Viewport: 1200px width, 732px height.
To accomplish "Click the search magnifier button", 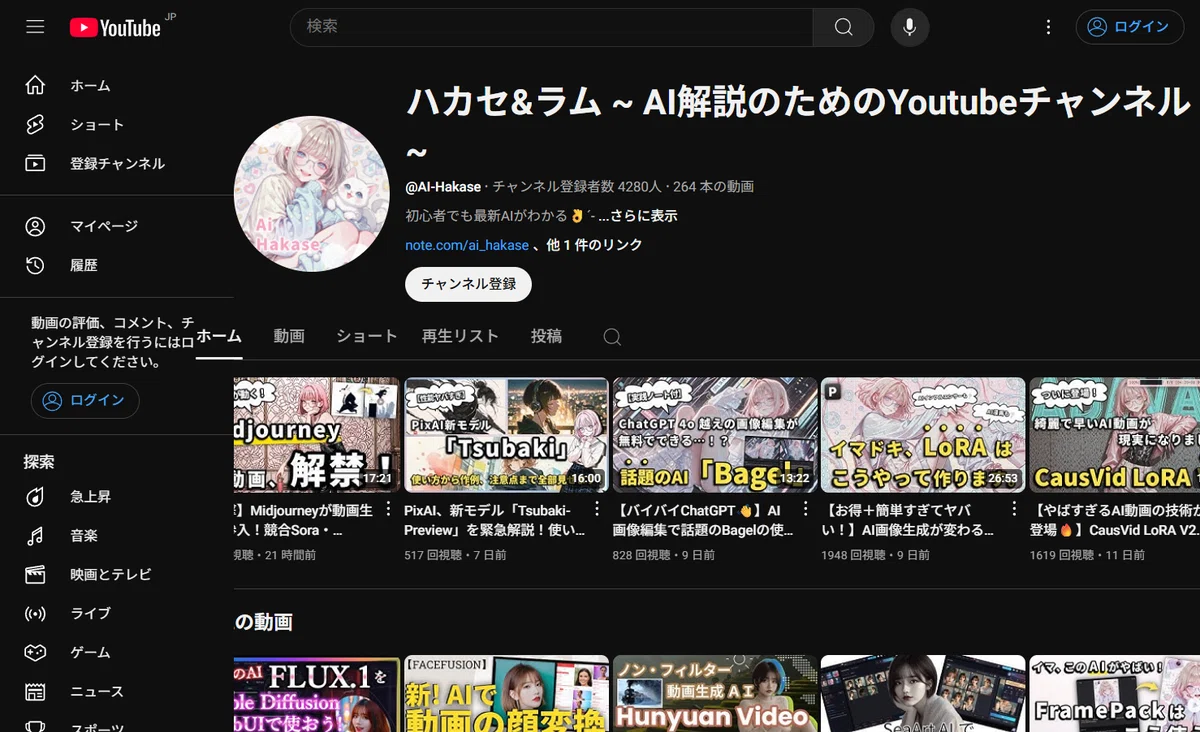I will click(843, 27).
